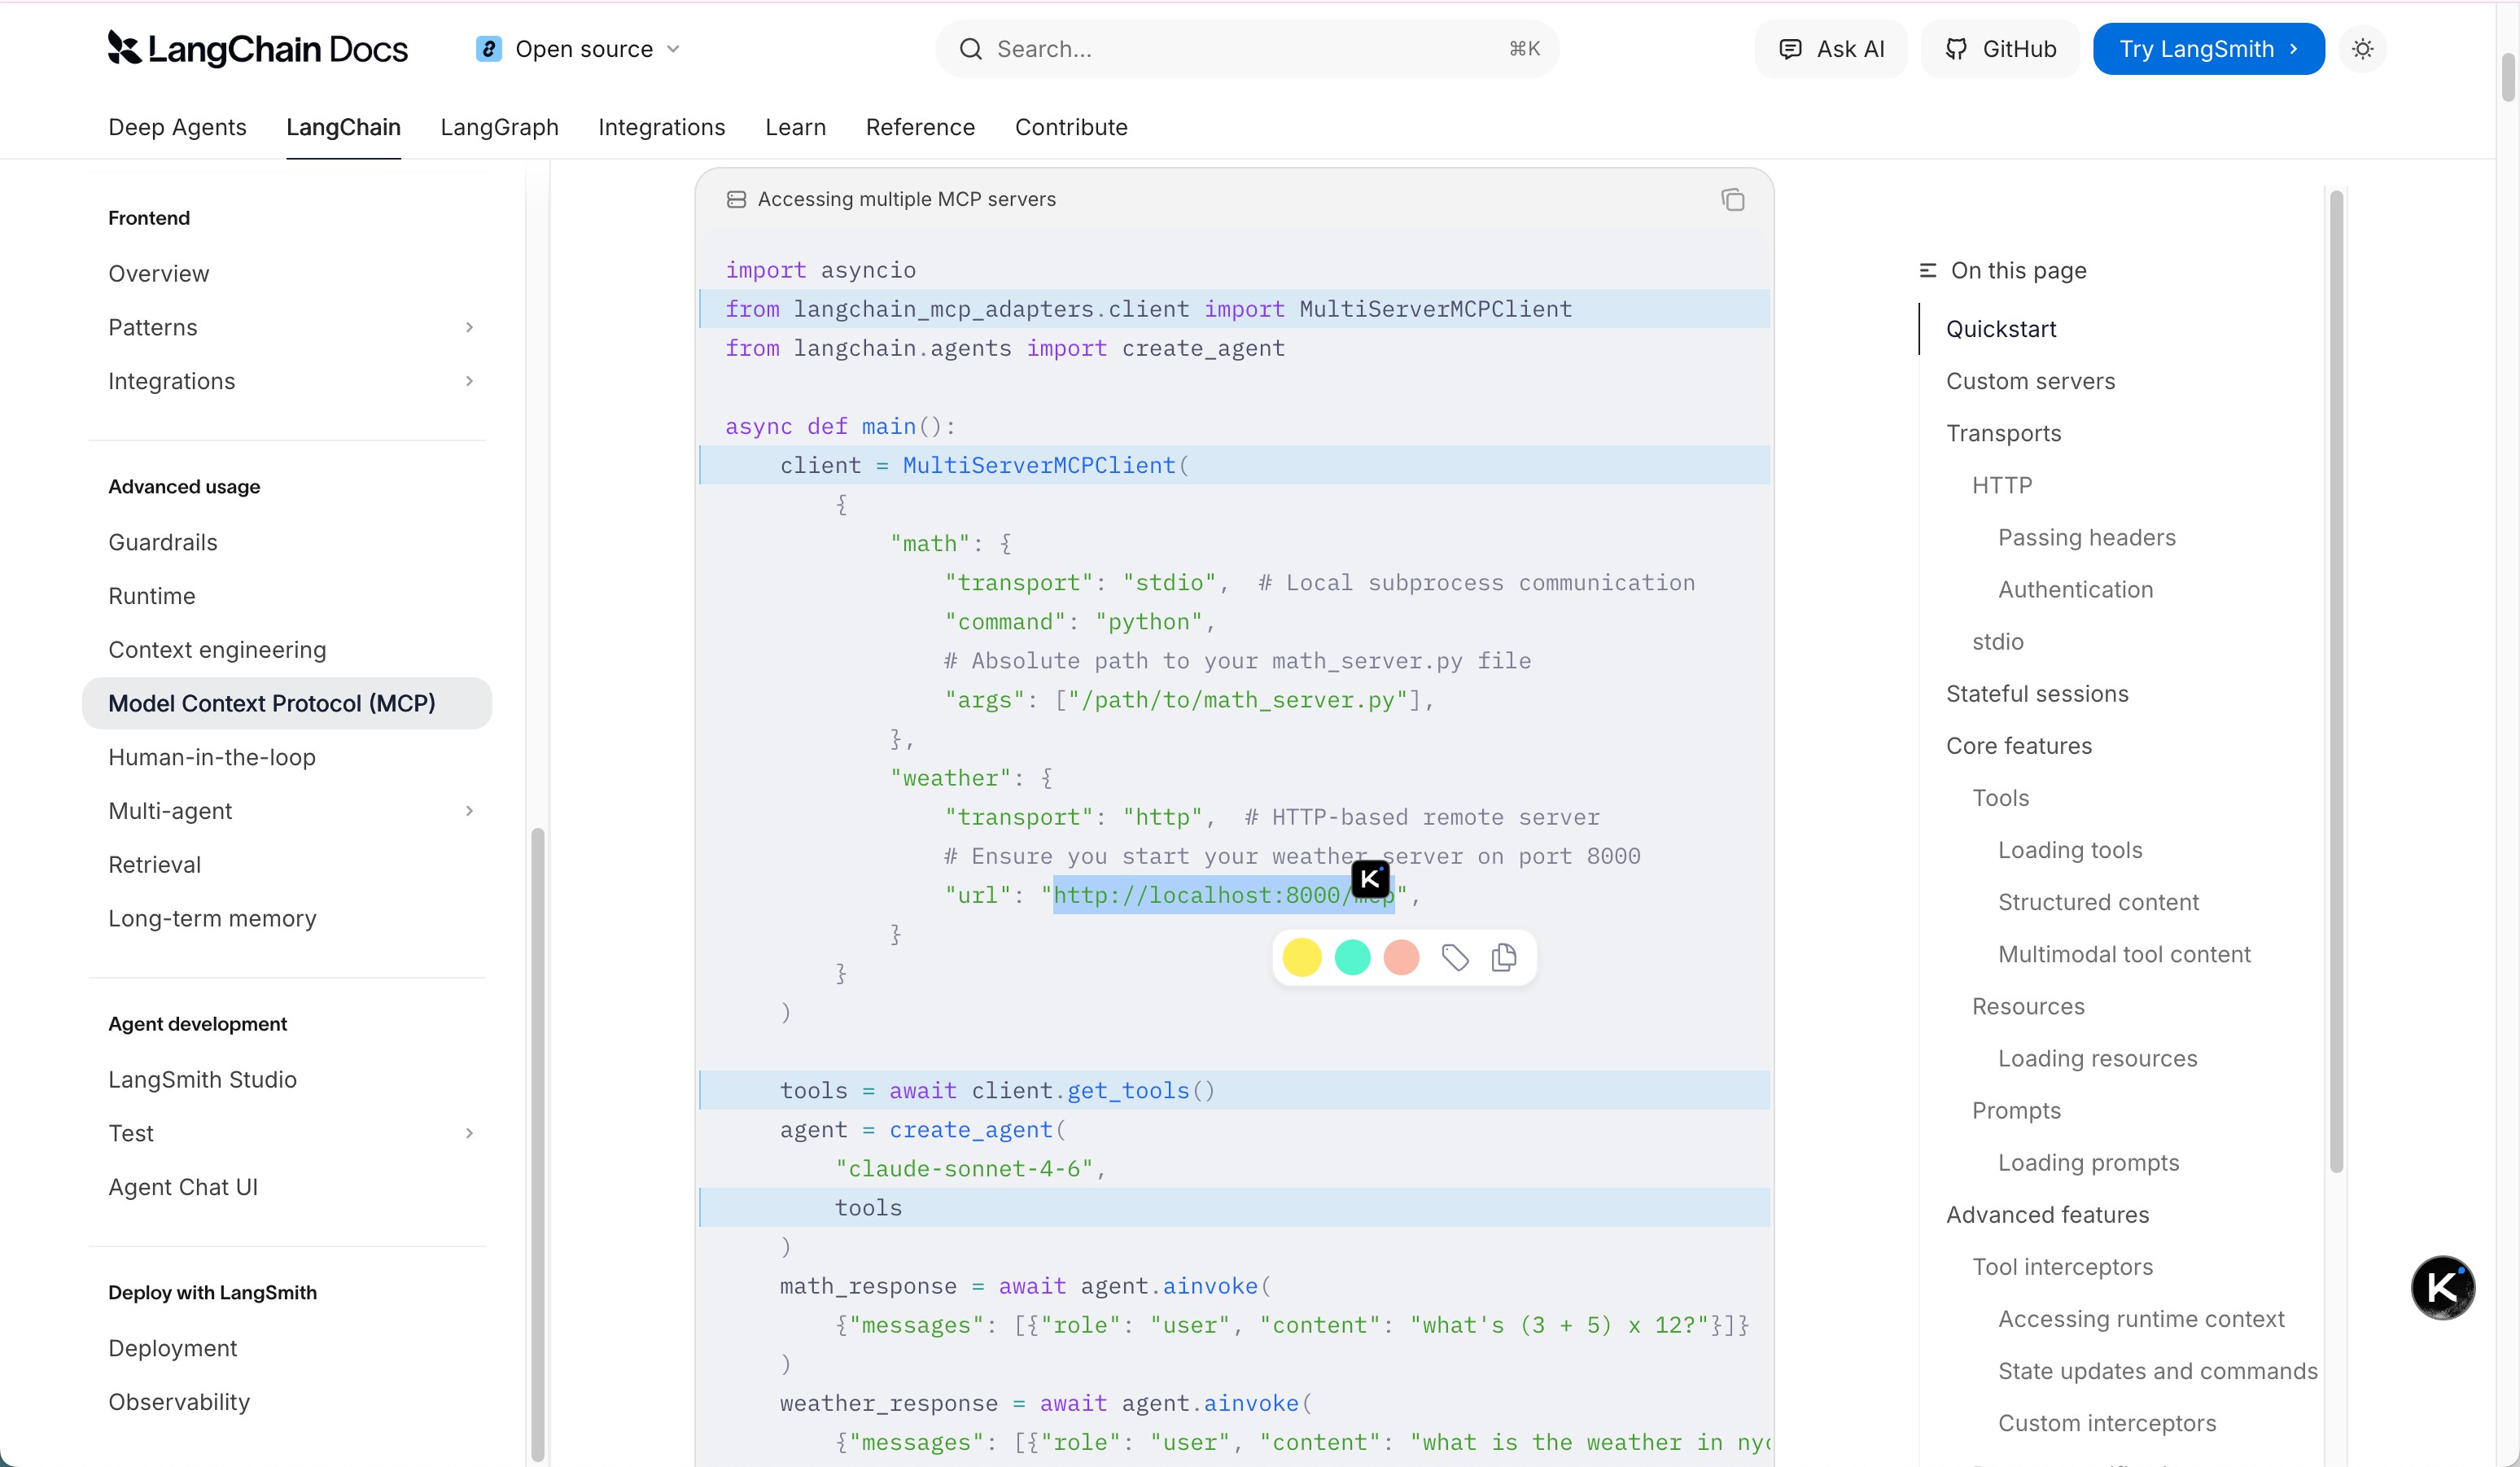This screenshot has height=1467, width=2520.
Task: Jump to Stateful sessions section
Action: [x=2037, y=693]
